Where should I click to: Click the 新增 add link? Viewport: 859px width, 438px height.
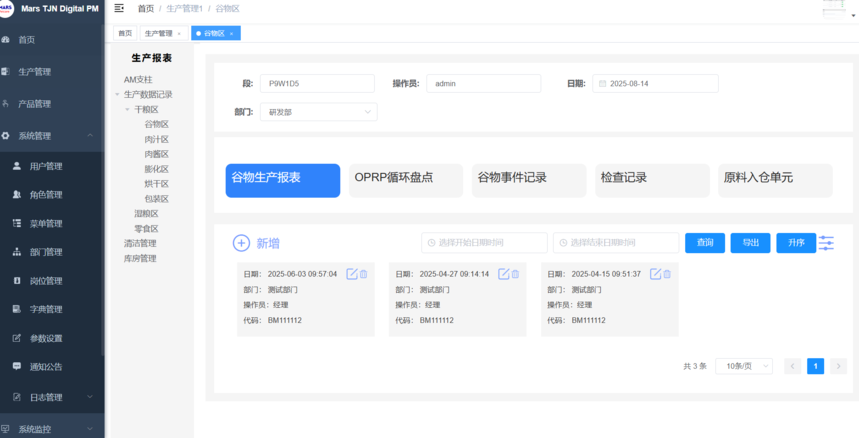[x=268, y=243]
